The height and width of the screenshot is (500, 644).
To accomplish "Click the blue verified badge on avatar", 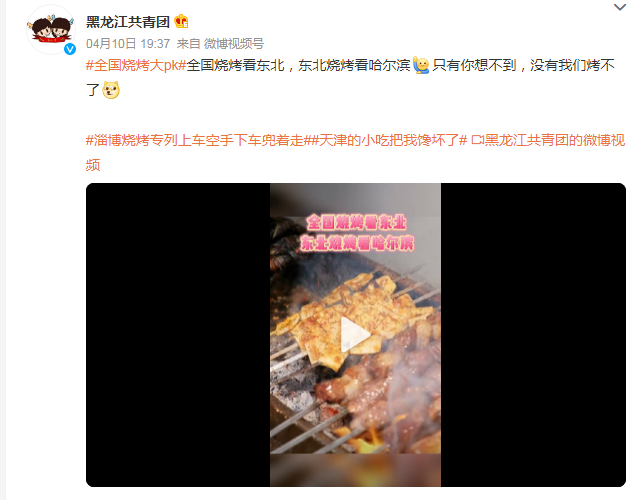I will tap(70, 49).
